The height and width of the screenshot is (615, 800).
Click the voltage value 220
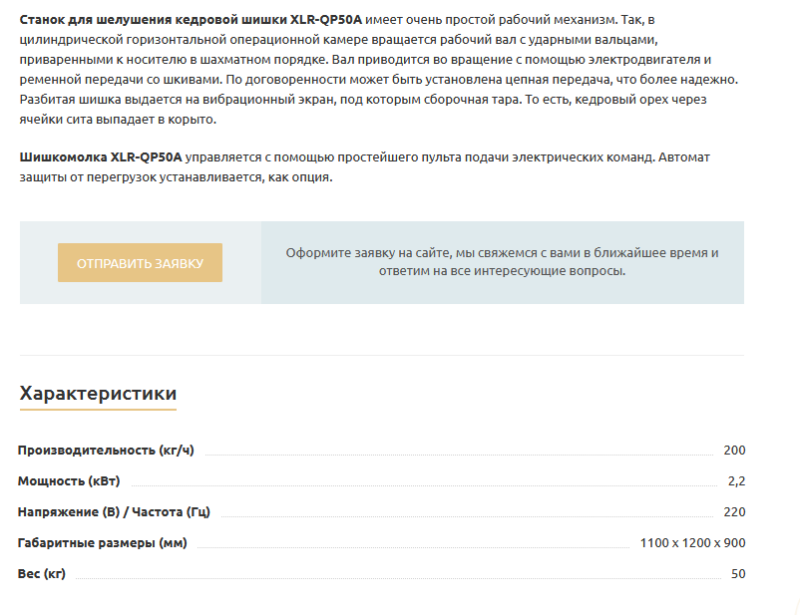734,512
